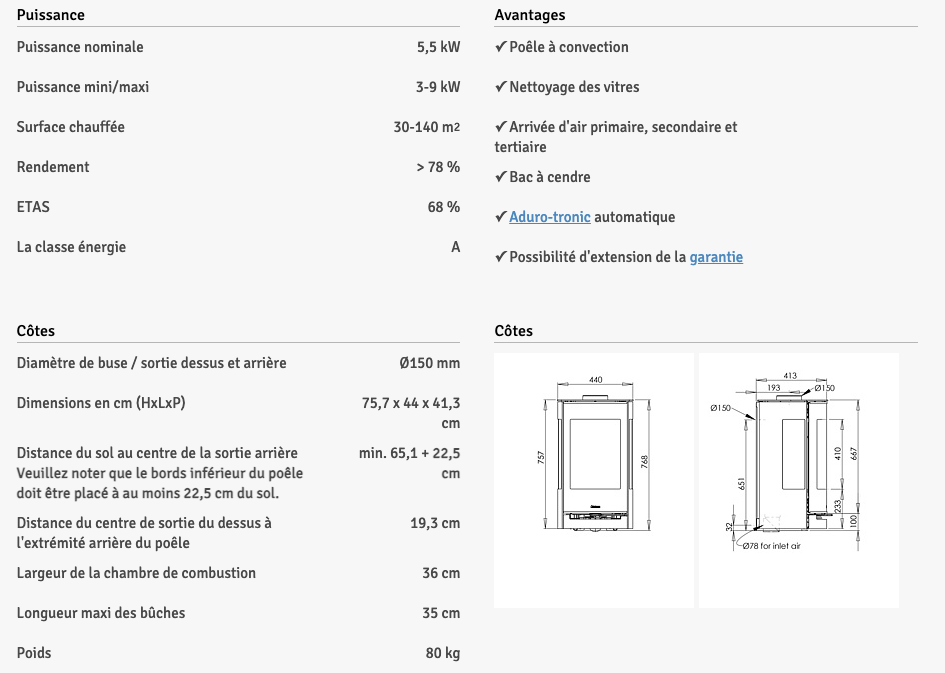The height and width of the screenshot is (673, 945).
Task: Open the Aduro-tronic link
Action: coord(550,217)
